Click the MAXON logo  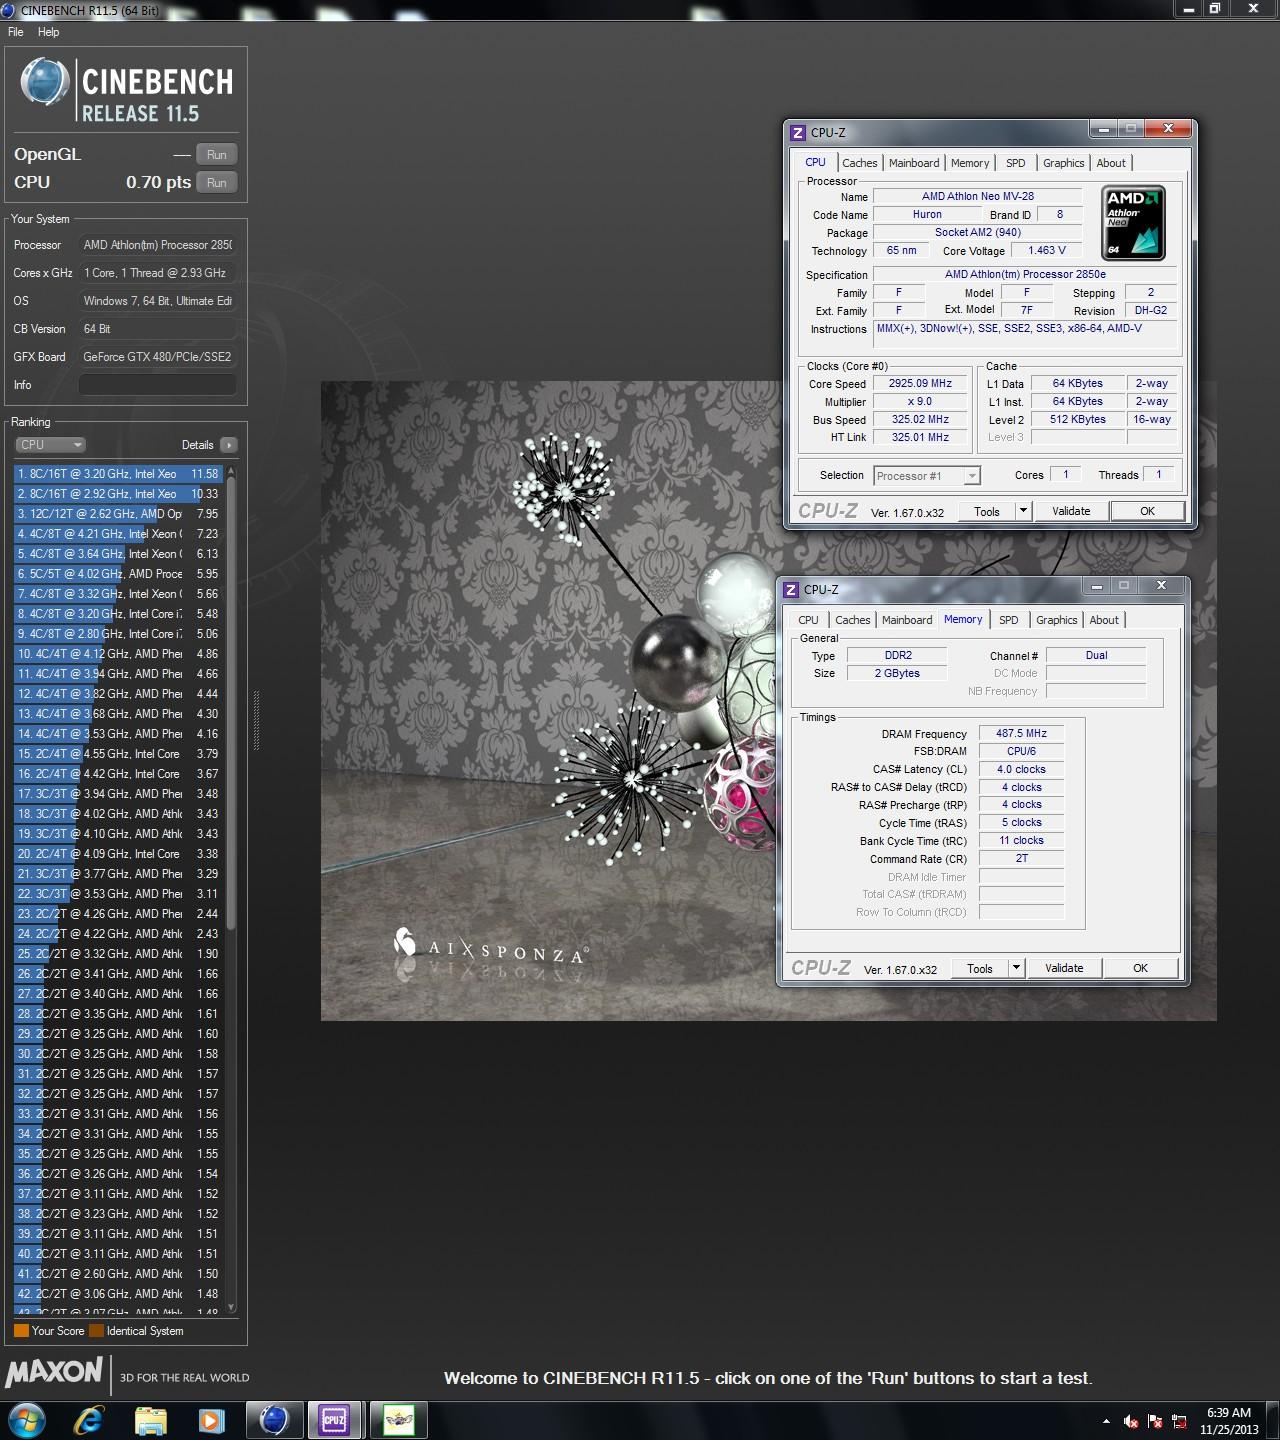(x=54, y=1372)
